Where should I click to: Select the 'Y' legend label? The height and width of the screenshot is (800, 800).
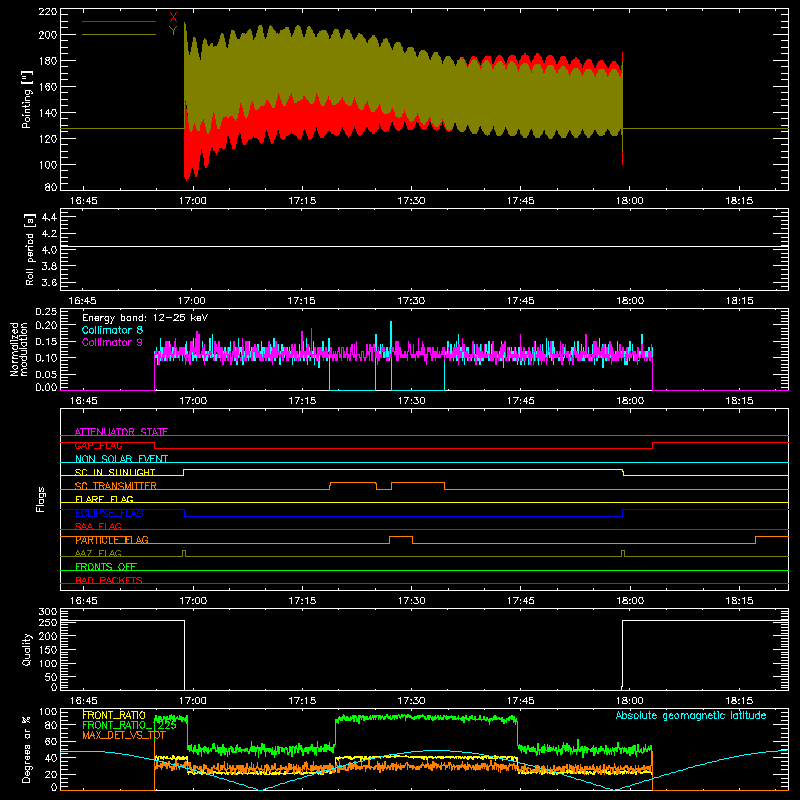[173, 31]
